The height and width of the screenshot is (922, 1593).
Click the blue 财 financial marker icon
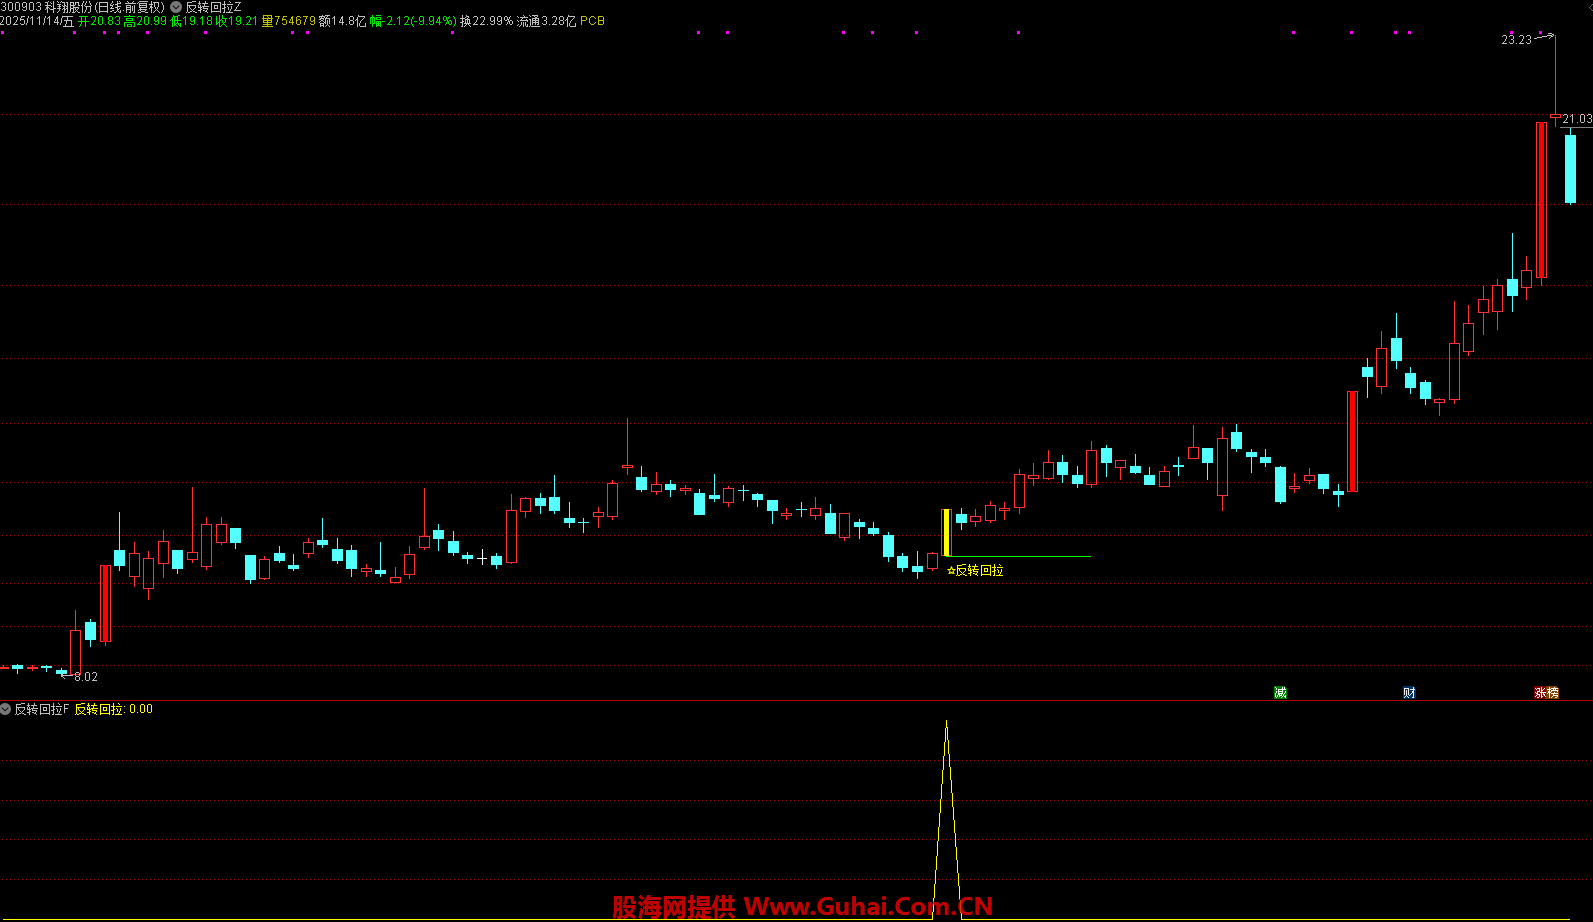click(x=1409, y=693)
